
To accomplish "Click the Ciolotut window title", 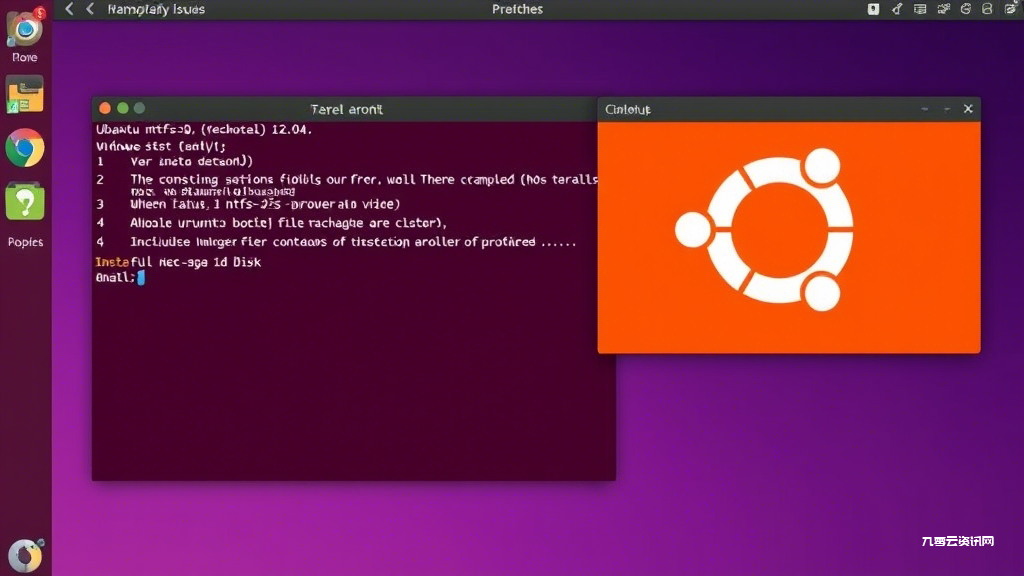I will coord(628,109).
